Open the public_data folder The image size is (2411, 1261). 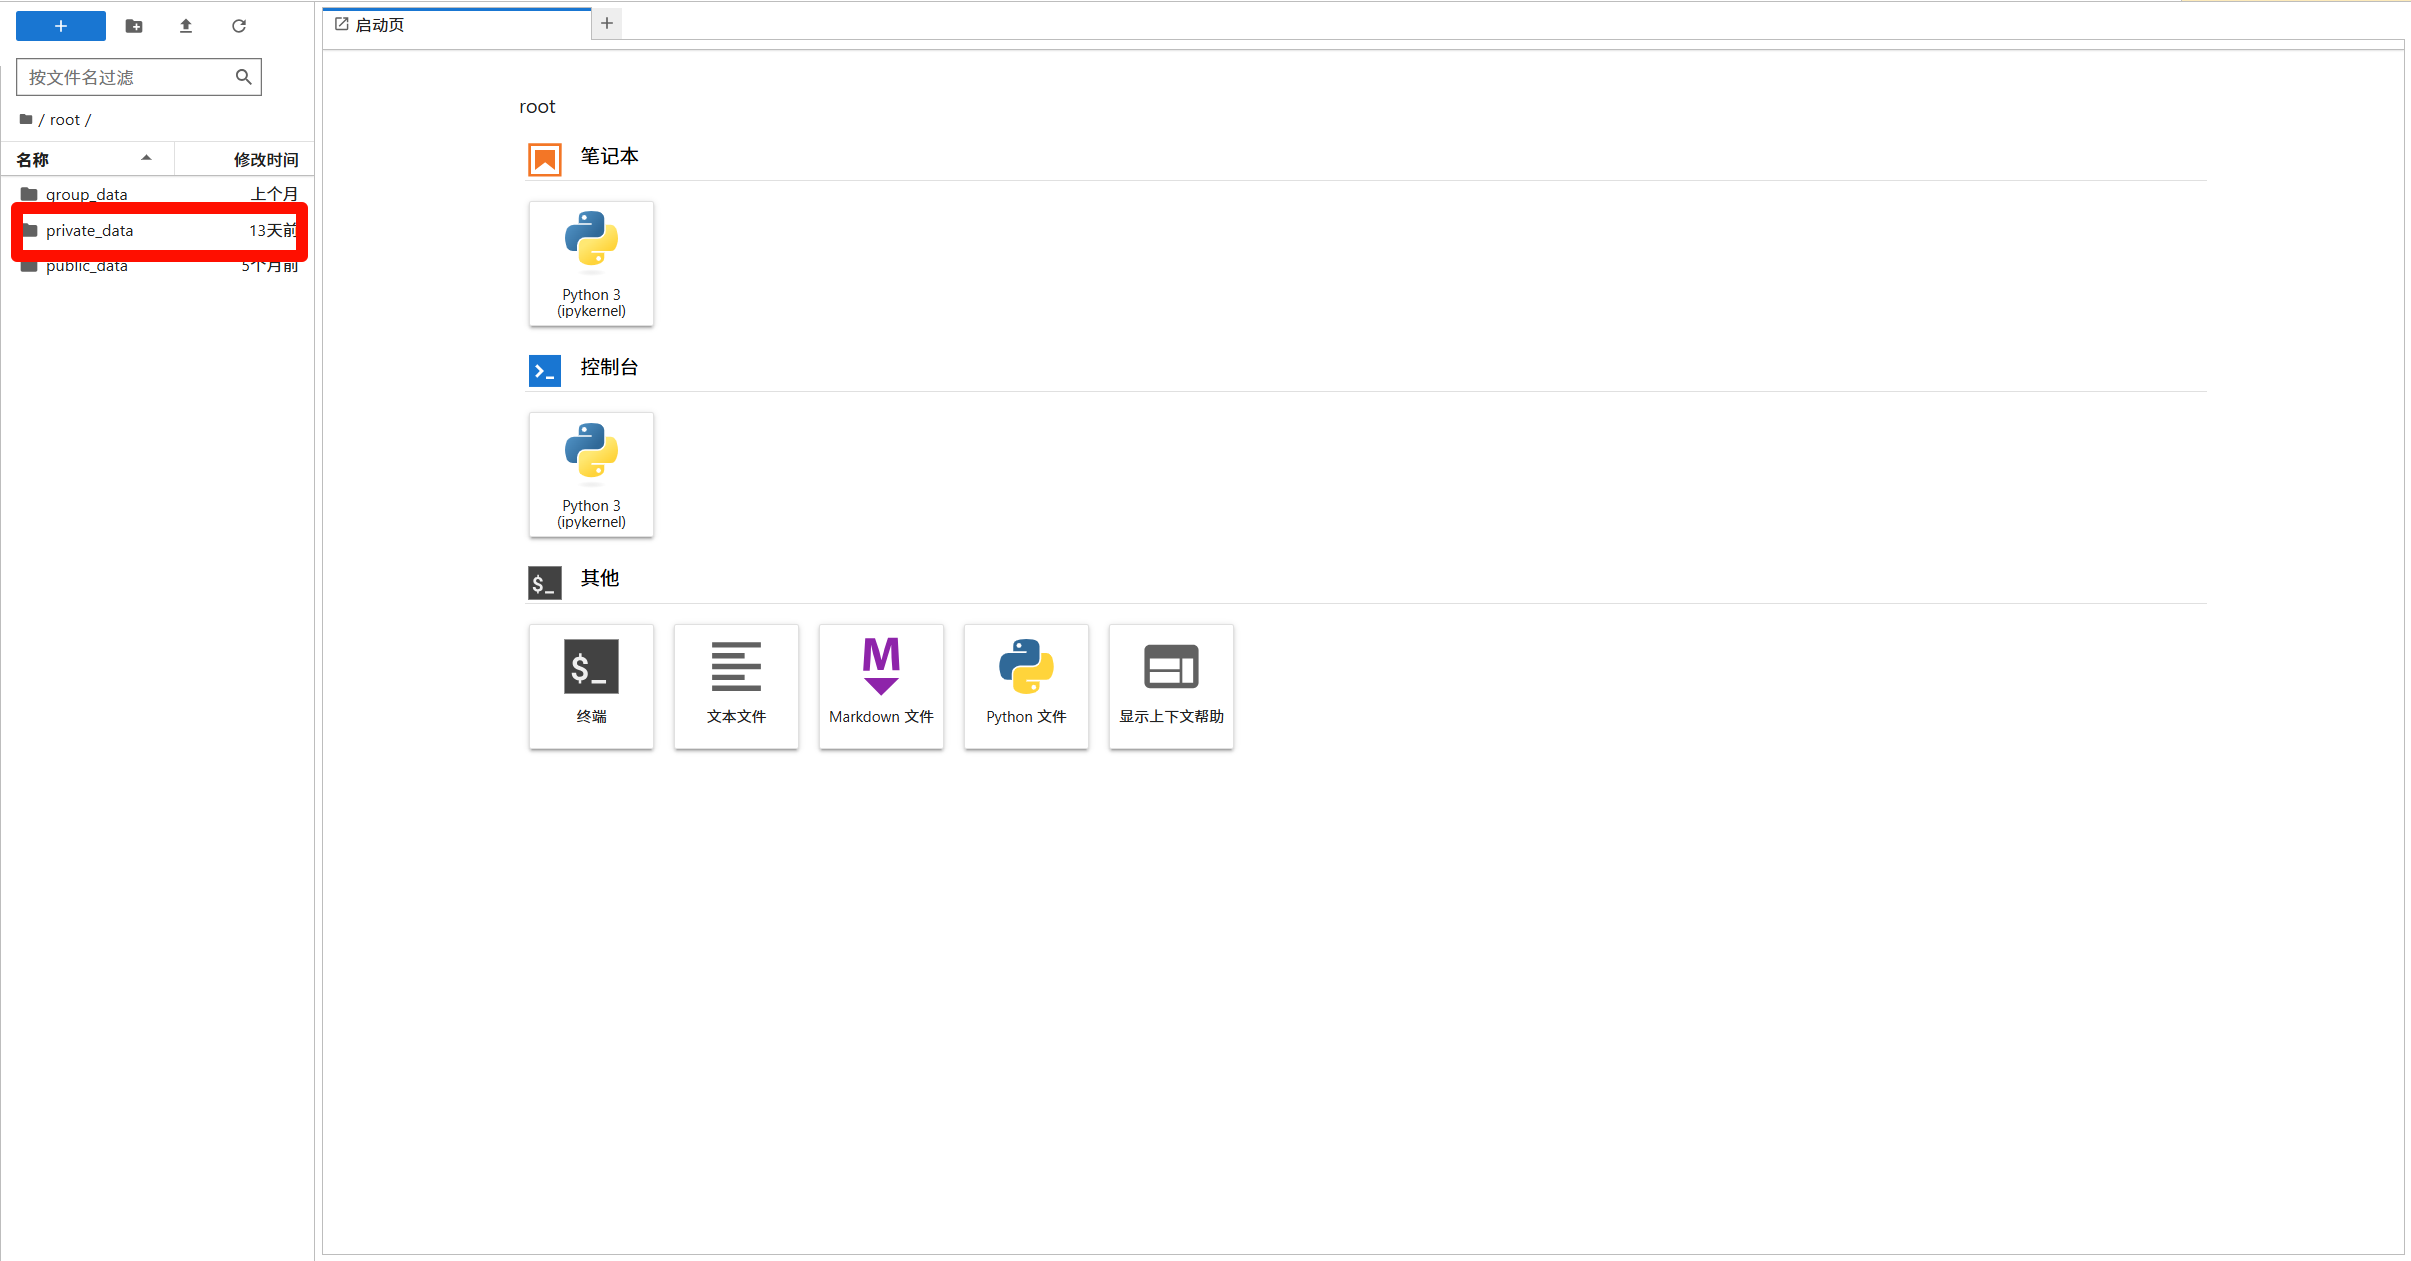(x=87, y=267)
